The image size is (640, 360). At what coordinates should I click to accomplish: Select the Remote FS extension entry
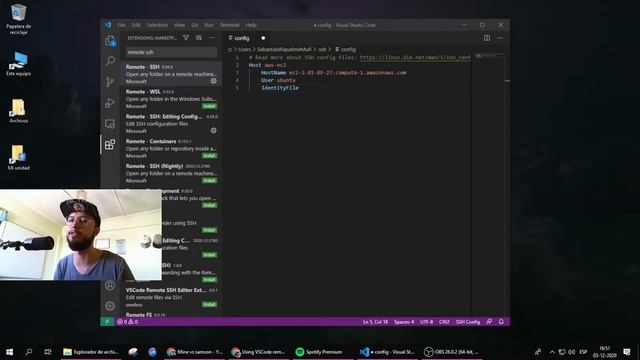tap(171, 314)
